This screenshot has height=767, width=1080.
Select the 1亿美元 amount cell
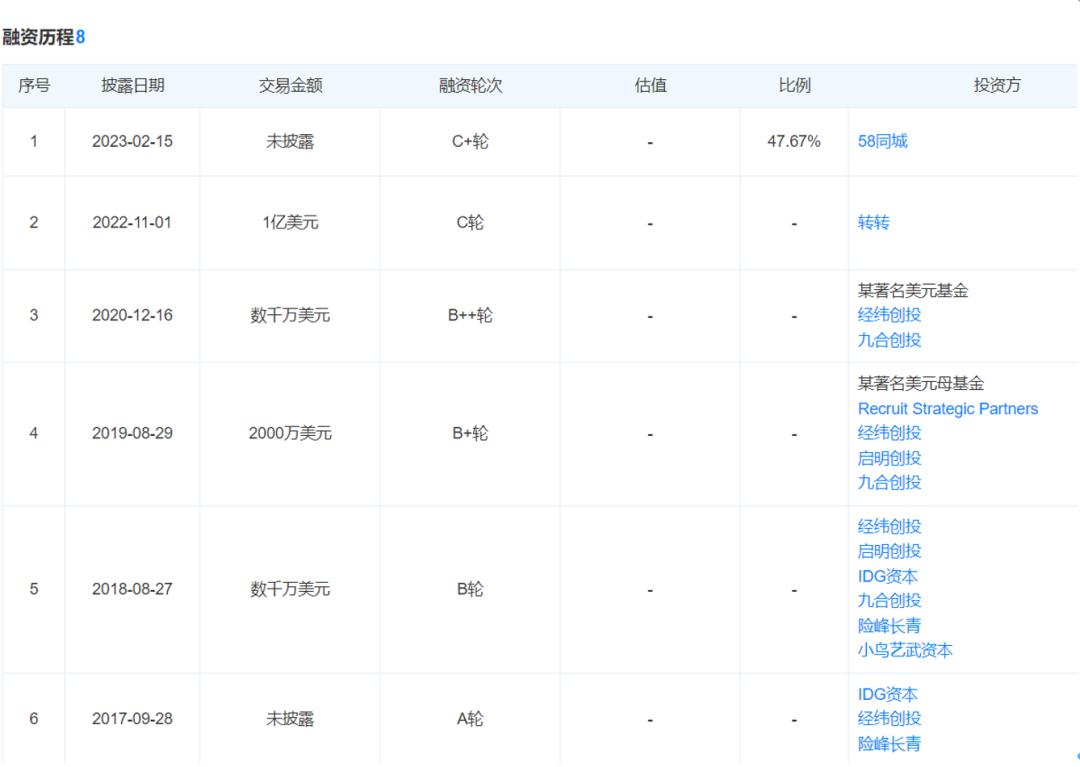[x=290, y=222]
